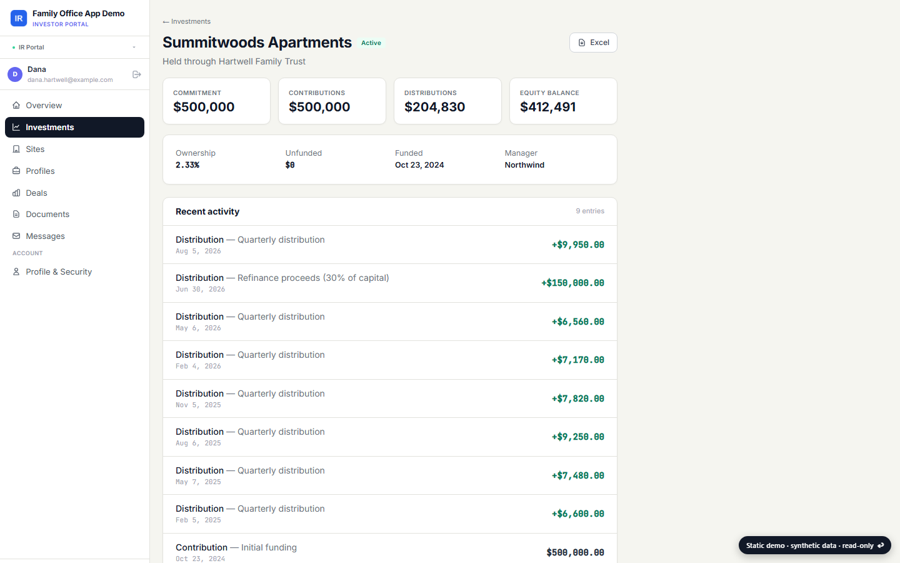Click the Distributions $204,830 card

coord(448,101)
